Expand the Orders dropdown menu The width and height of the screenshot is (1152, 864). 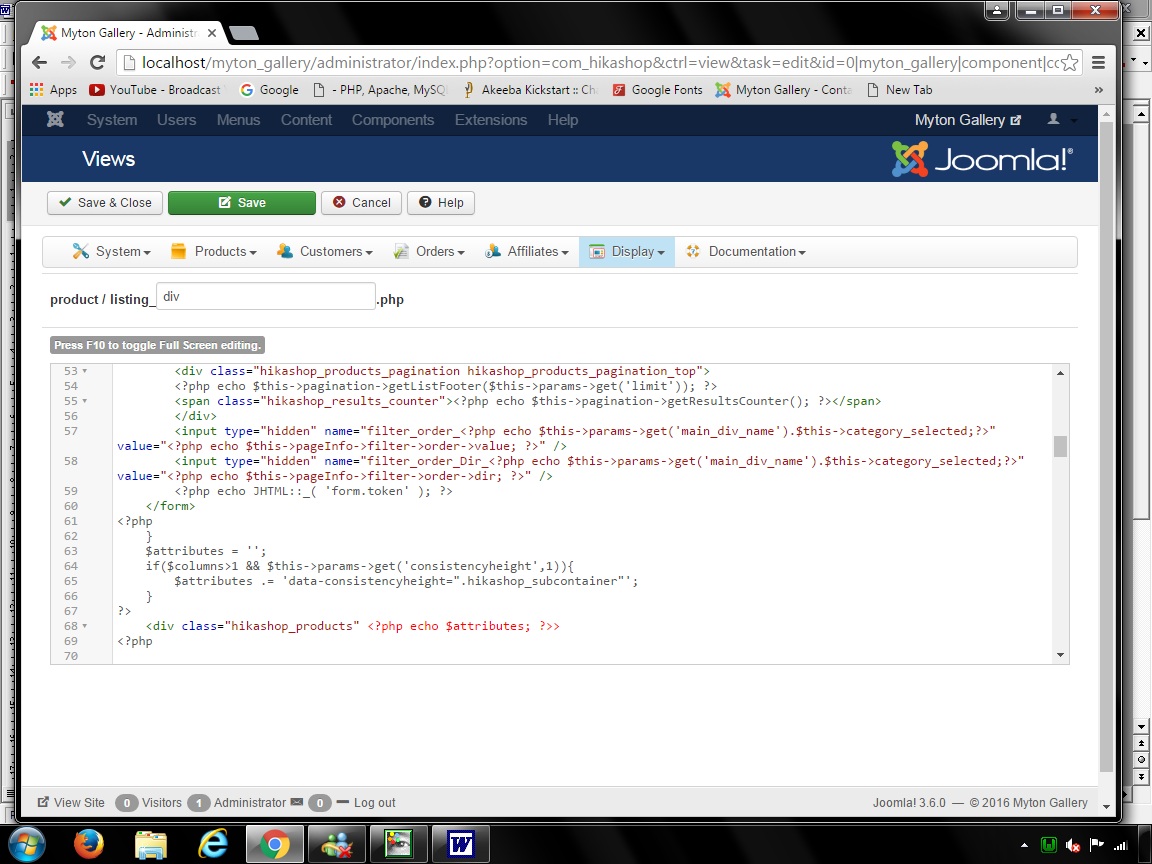click(x=429, y=252)
